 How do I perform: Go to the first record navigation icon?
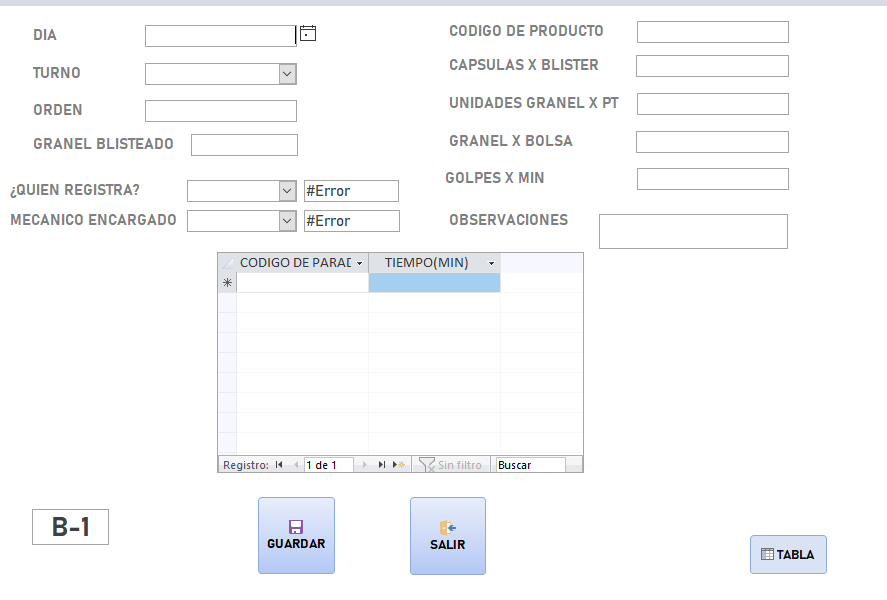(279, 464)
